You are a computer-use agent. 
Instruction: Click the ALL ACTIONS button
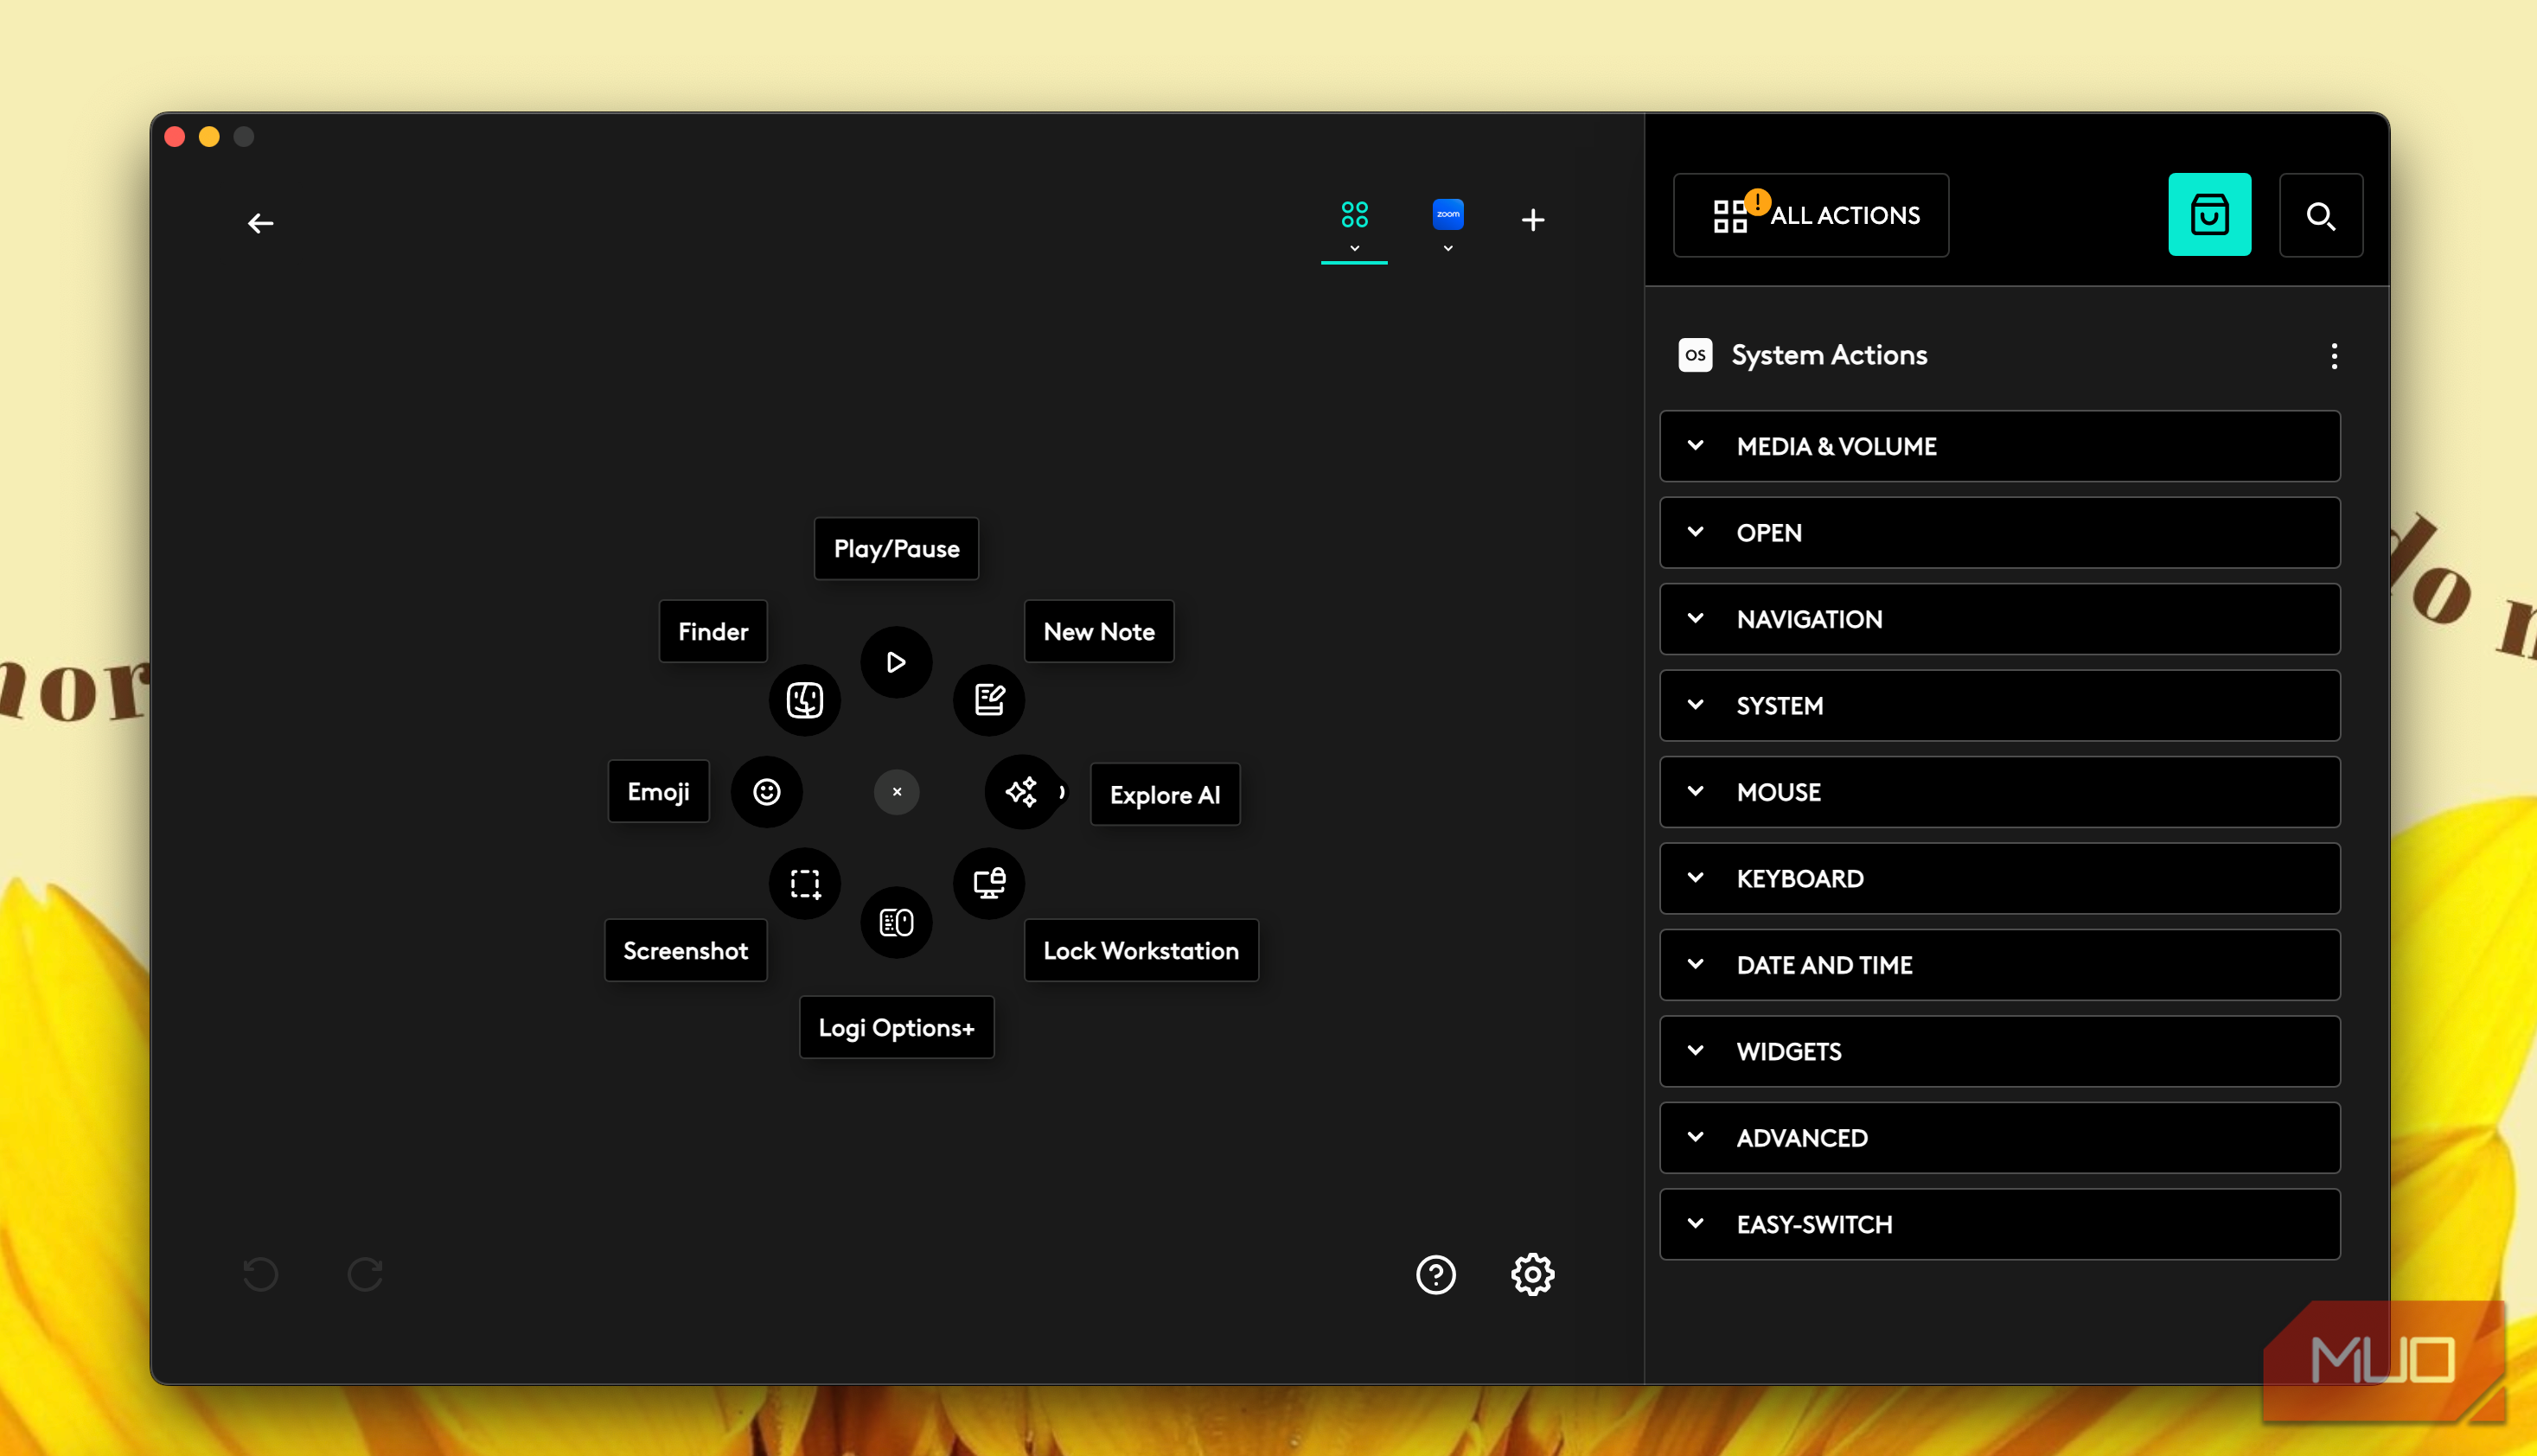click(x=1810, y=215)
